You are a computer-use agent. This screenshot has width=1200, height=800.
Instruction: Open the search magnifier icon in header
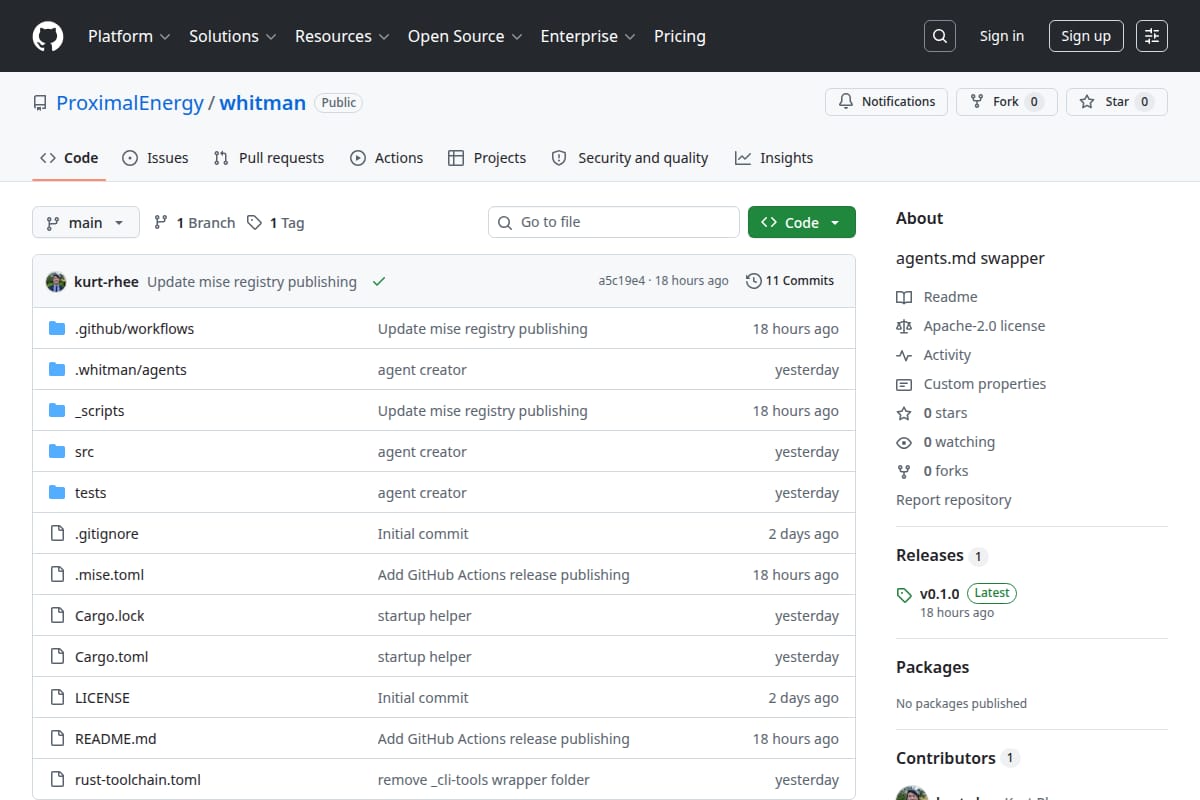pyautogui.click(x=939, y=36)
